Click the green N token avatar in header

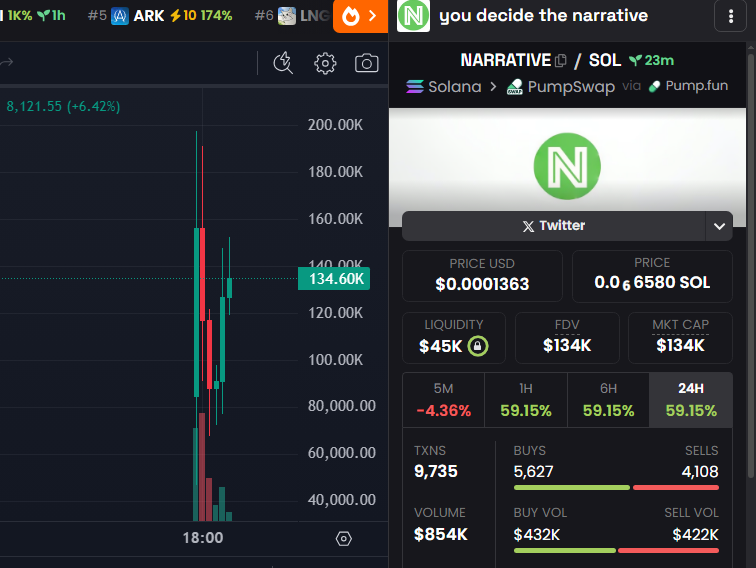(413, 16)
